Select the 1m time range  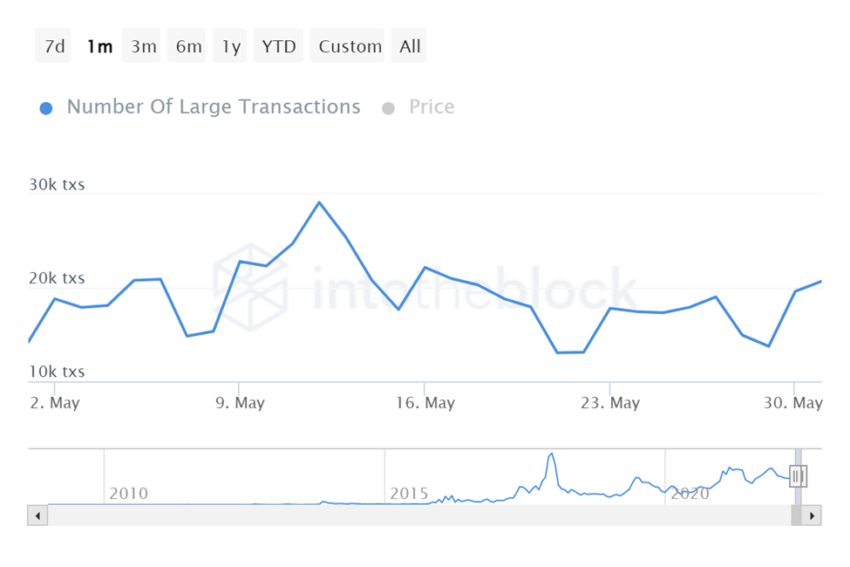[x=99, y=46]
